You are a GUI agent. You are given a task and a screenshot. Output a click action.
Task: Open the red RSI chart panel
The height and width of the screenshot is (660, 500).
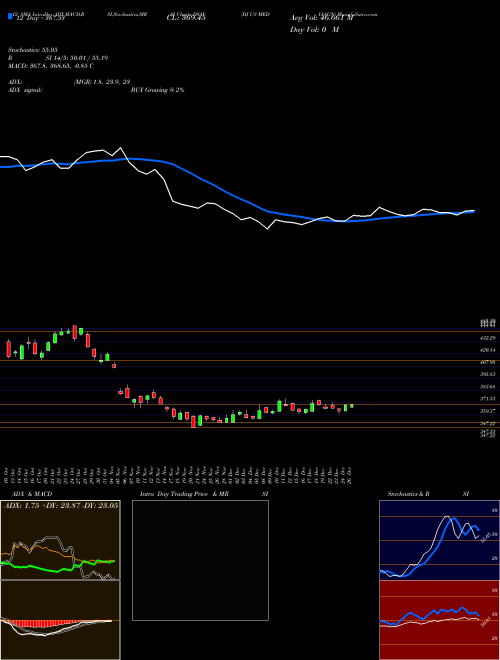439,620
